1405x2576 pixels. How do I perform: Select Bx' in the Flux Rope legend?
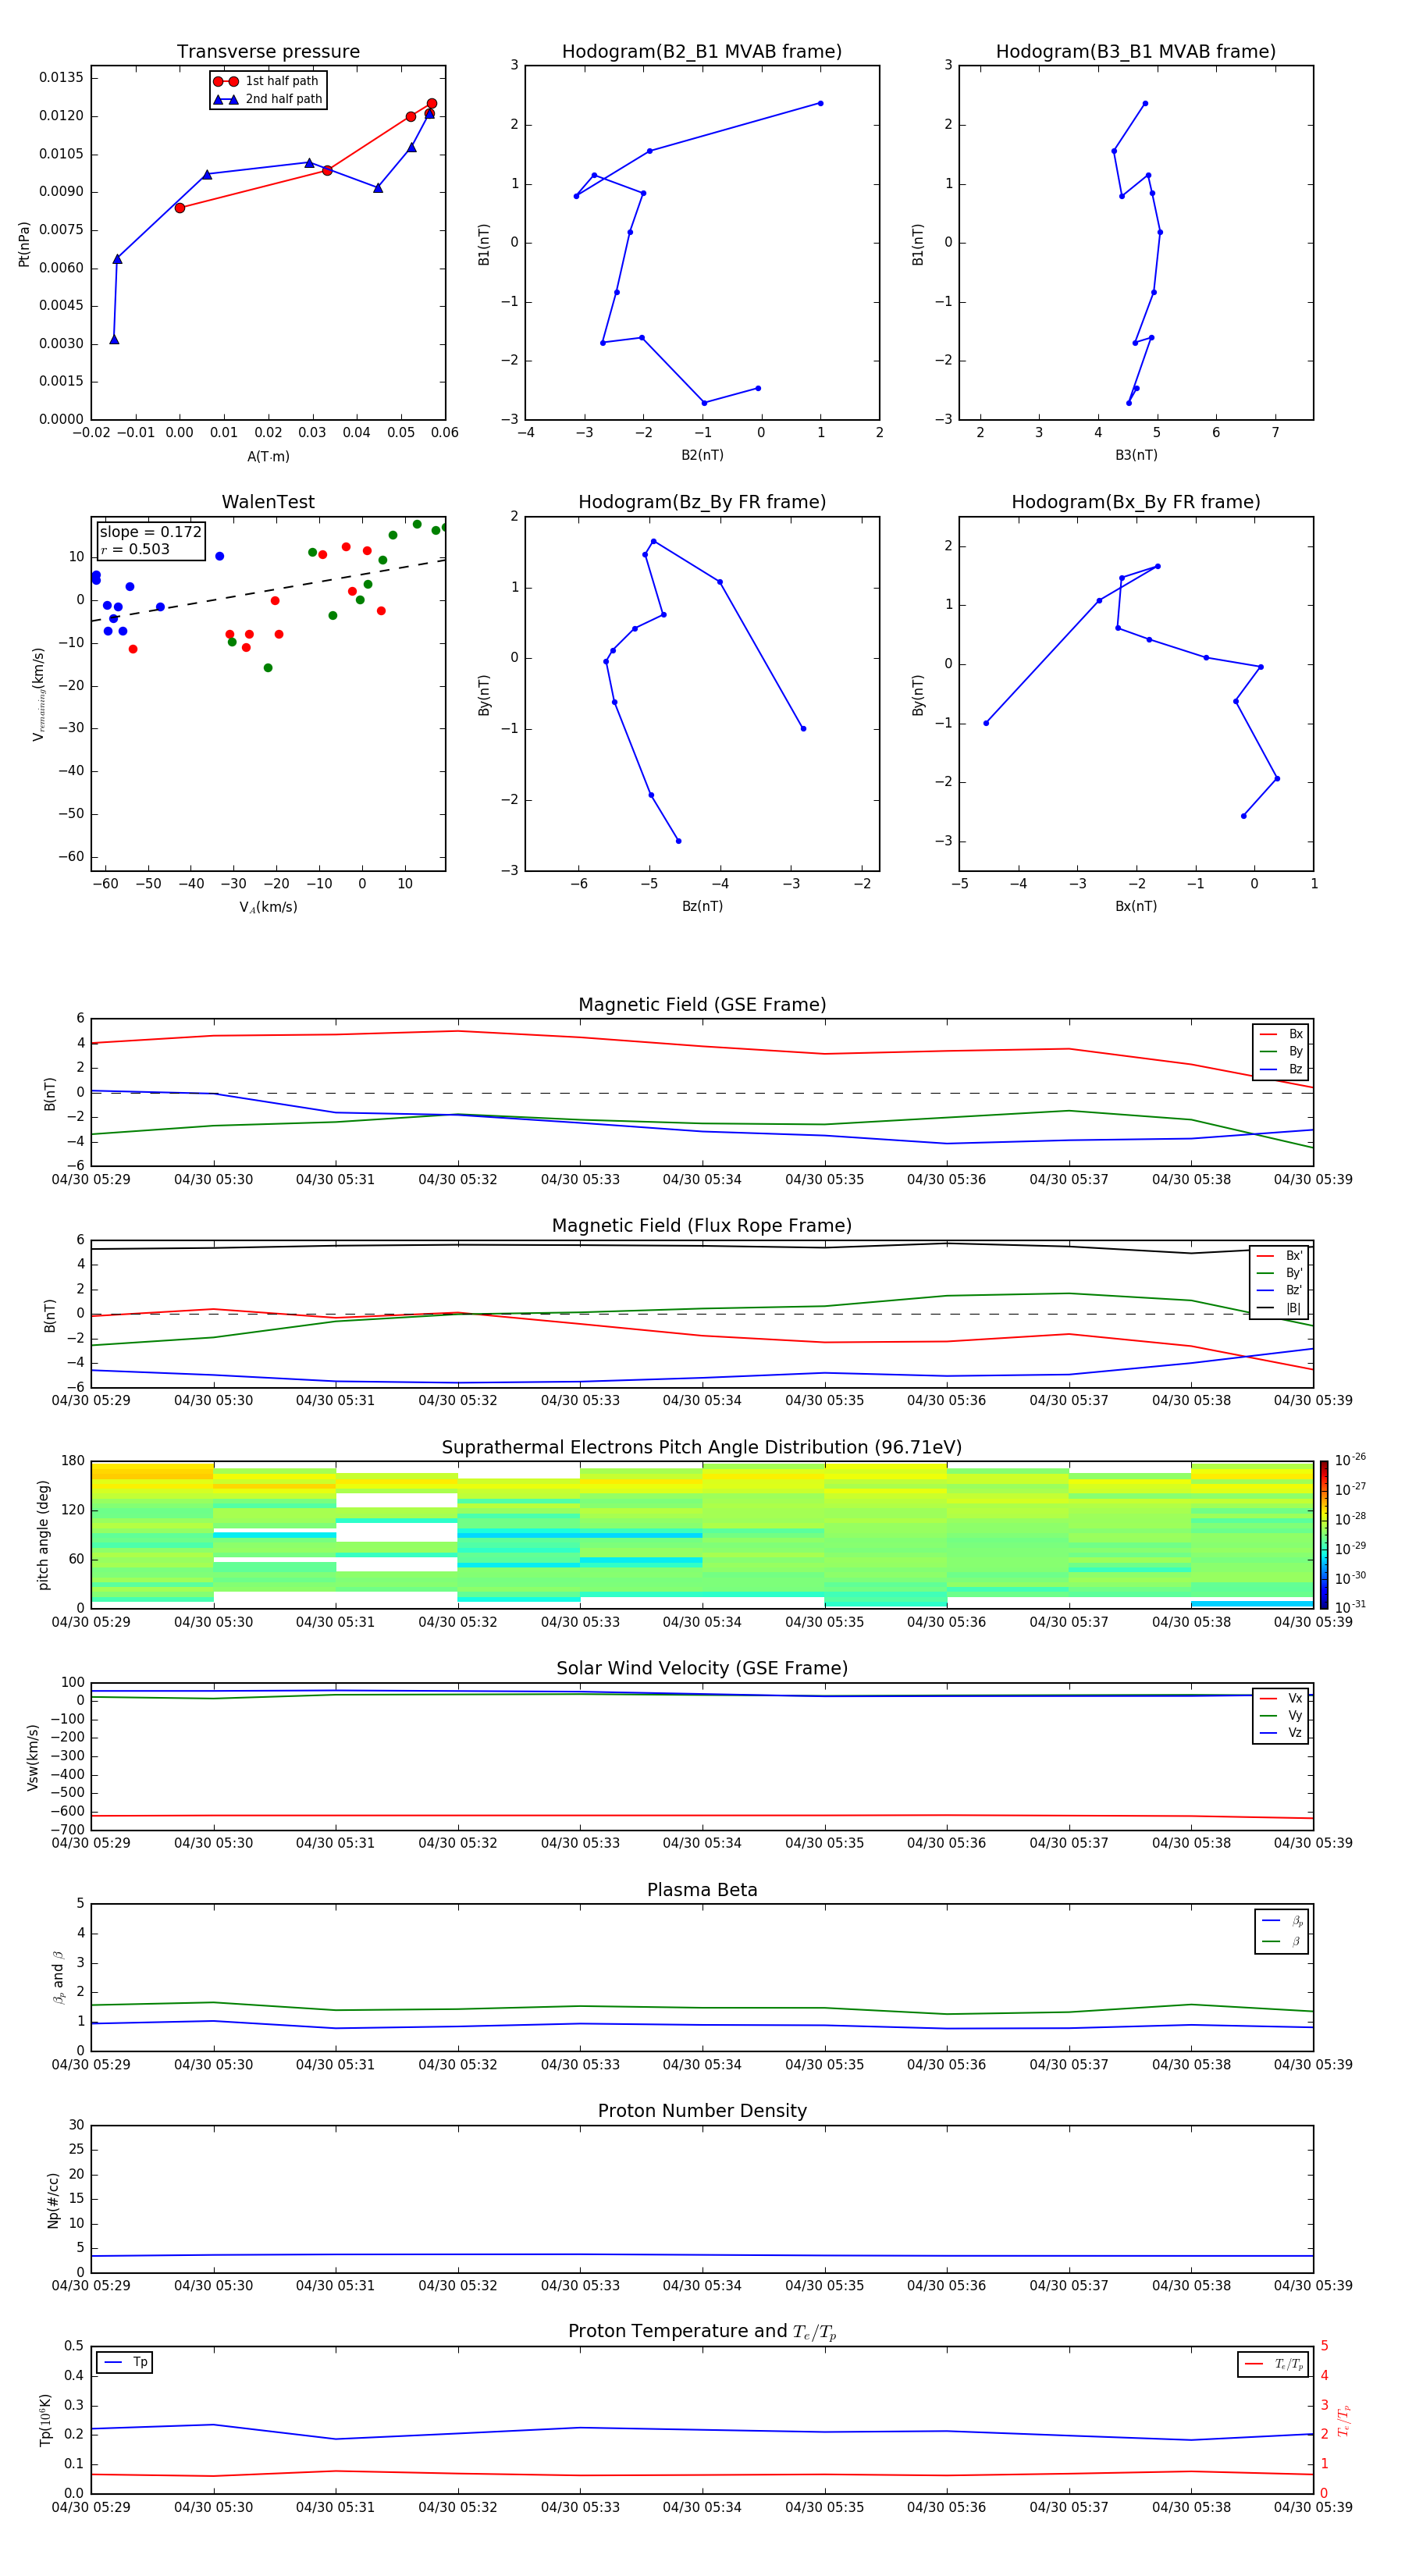click(1279, 1255)
